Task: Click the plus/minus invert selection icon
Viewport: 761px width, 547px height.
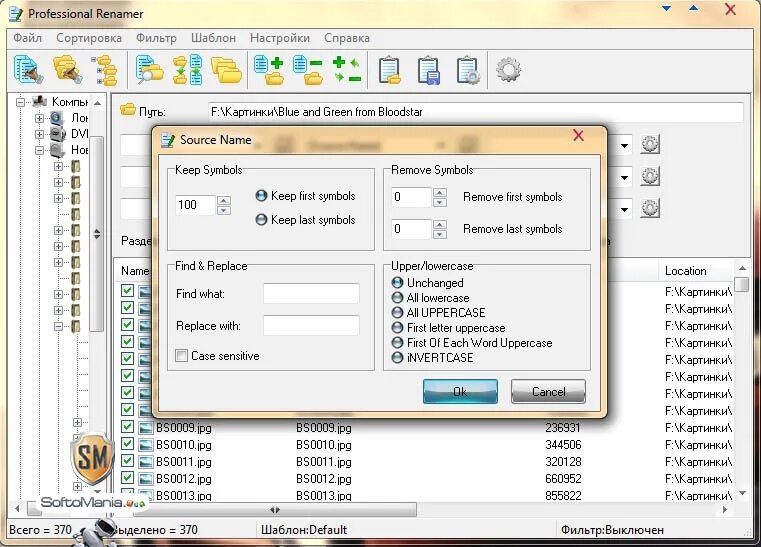Action: click(347, 69)
